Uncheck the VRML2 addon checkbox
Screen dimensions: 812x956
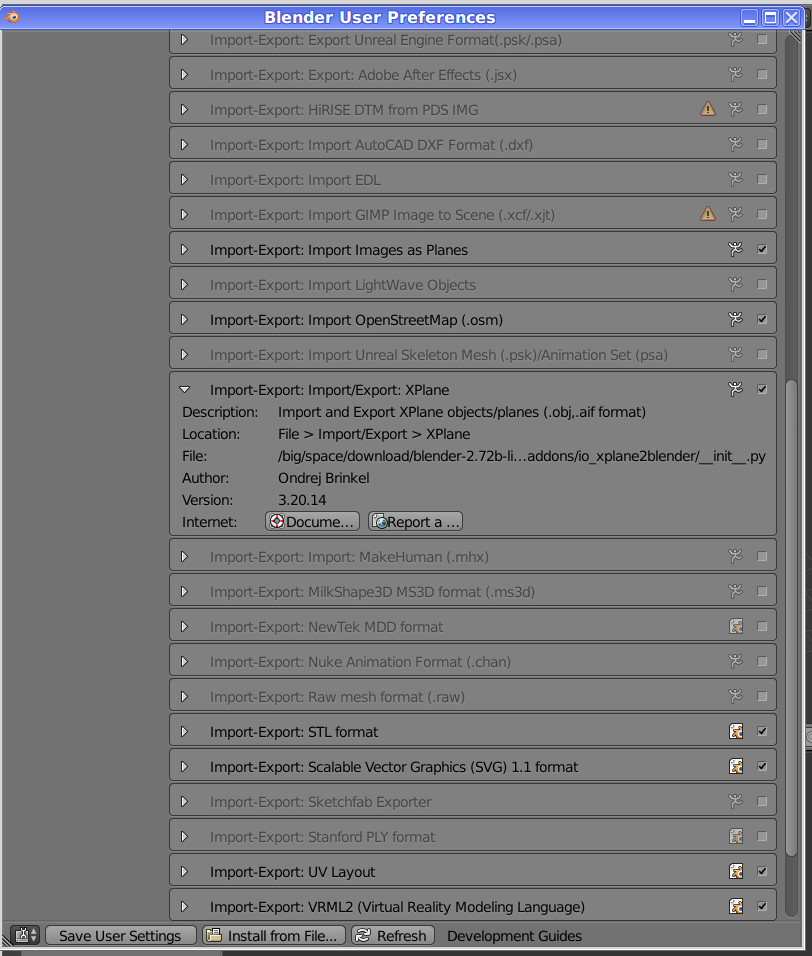762,907
